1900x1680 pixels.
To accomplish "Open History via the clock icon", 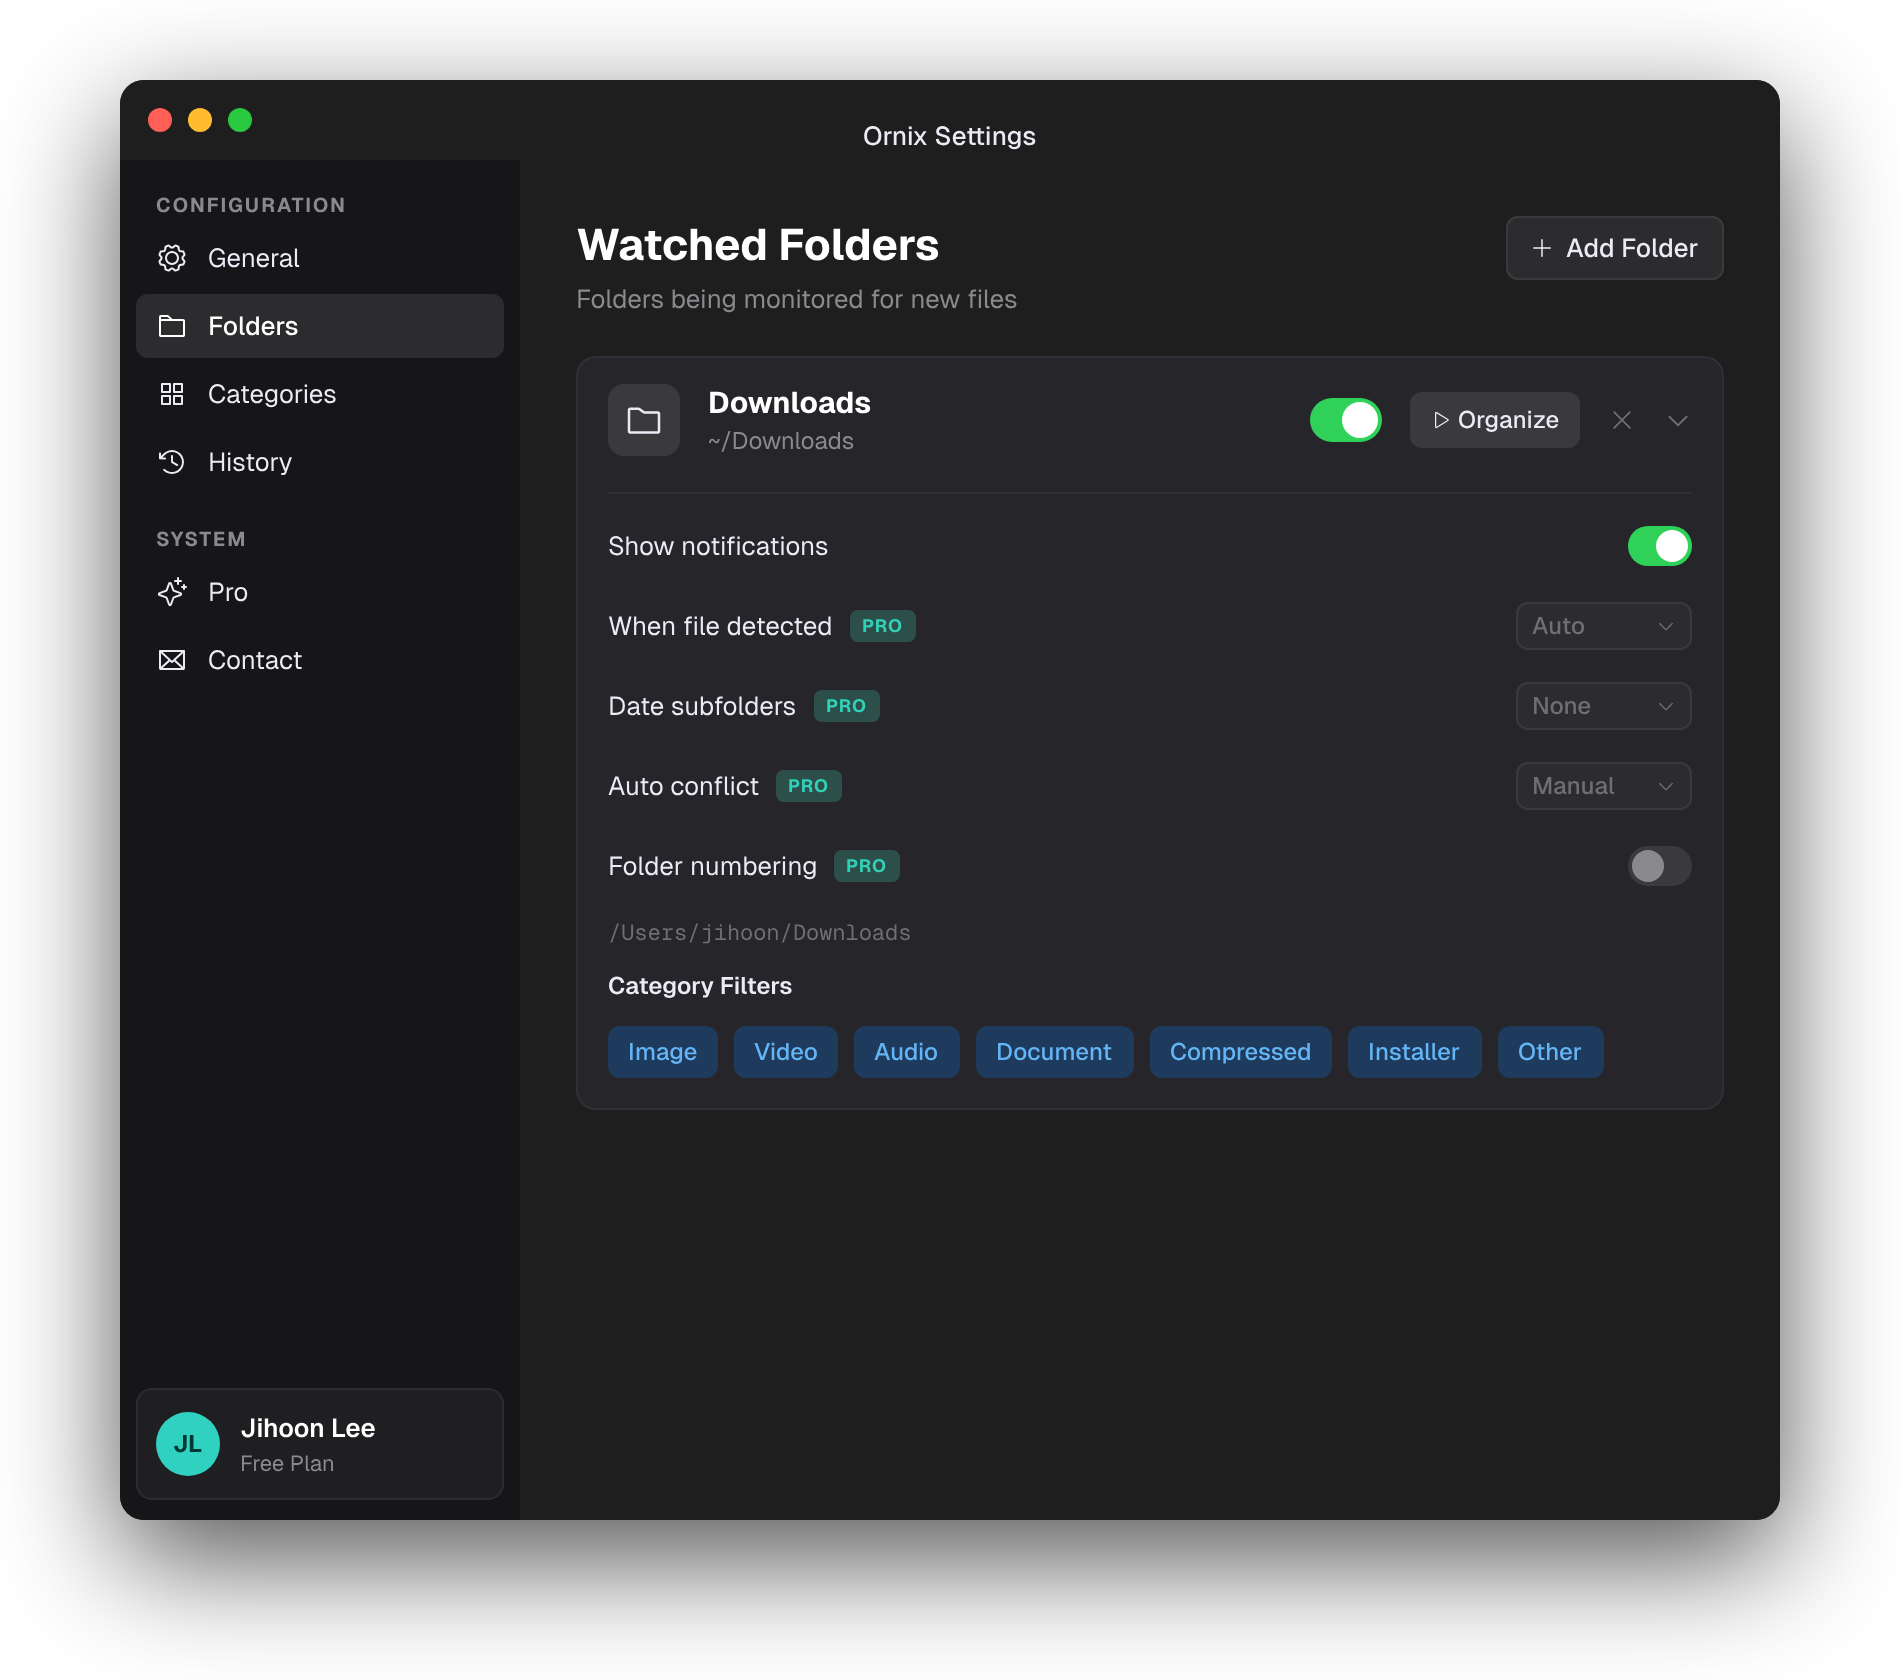I will point(172,462).
